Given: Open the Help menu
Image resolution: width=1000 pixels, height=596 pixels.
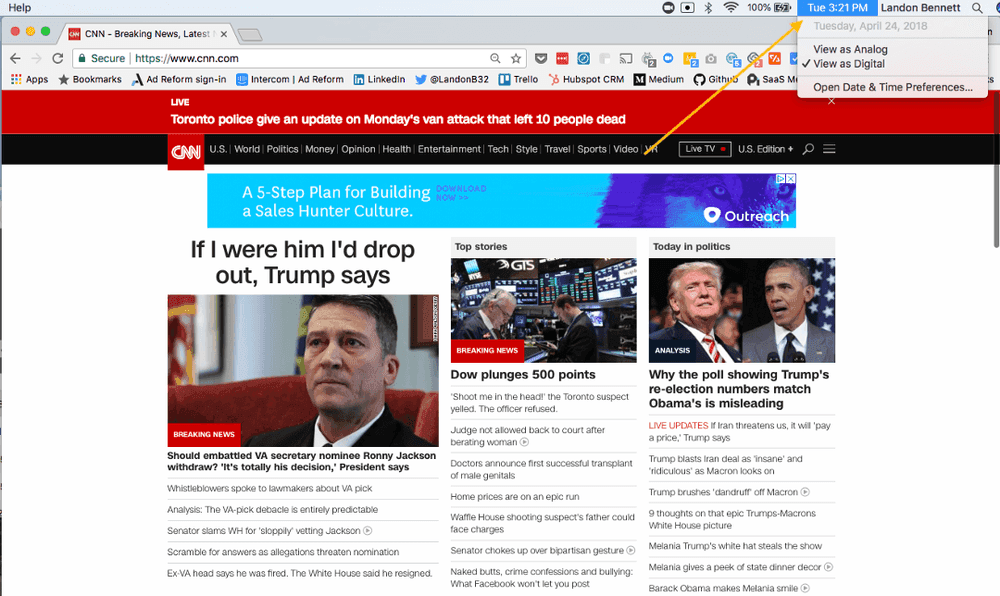Looking at the screenshot, I should 19,8.
